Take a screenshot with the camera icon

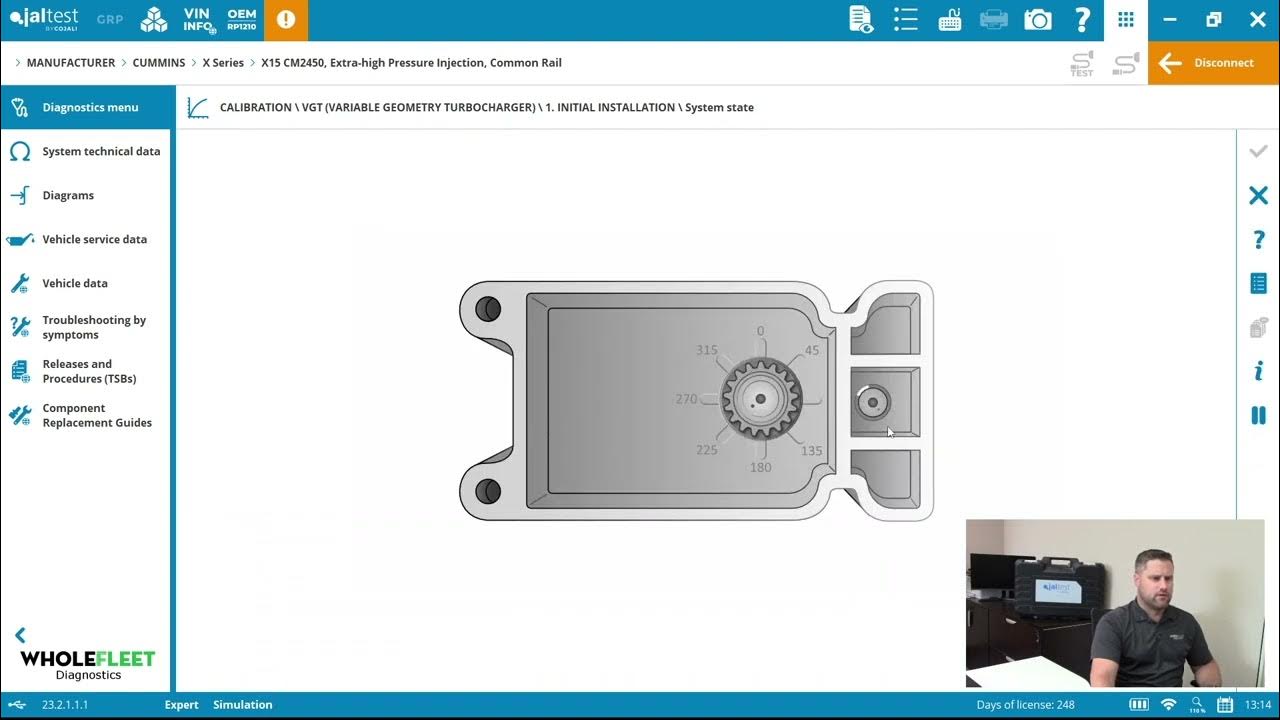pos(1038,20)
